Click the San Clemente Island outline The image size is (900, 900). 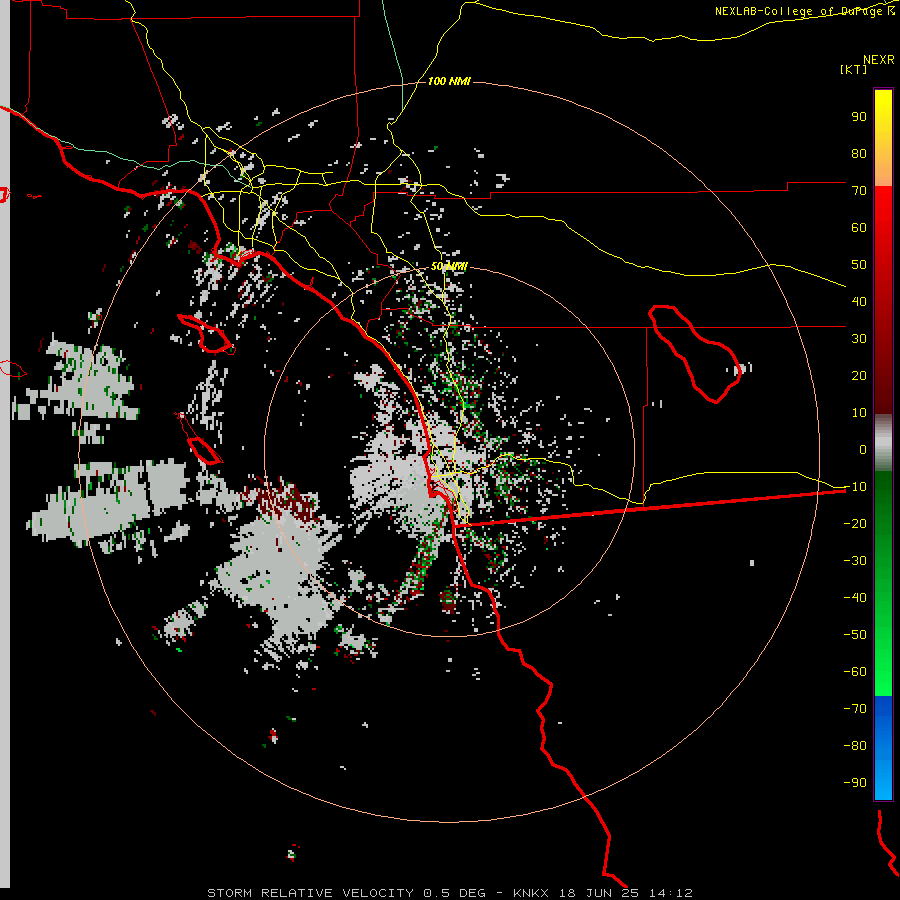tap(199, 438)
